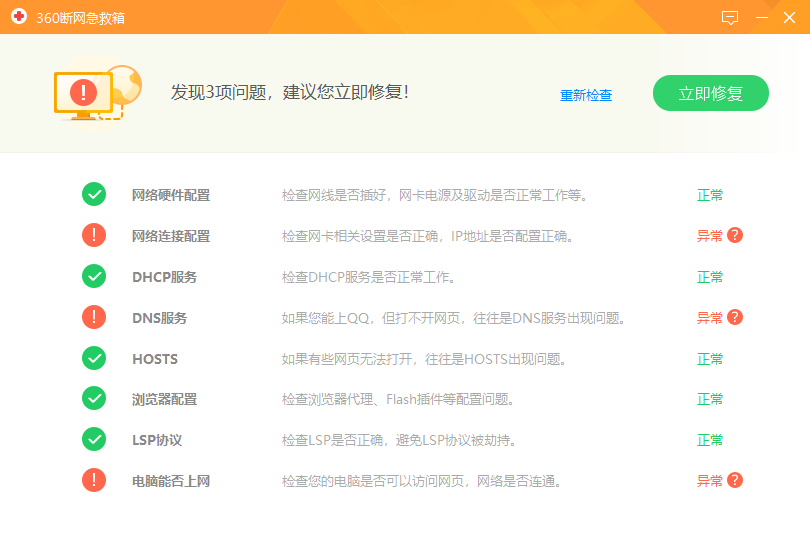Click description about IP地址是否配置正确
This screenshot has width=810, height=535.
[x=427, y=236]
